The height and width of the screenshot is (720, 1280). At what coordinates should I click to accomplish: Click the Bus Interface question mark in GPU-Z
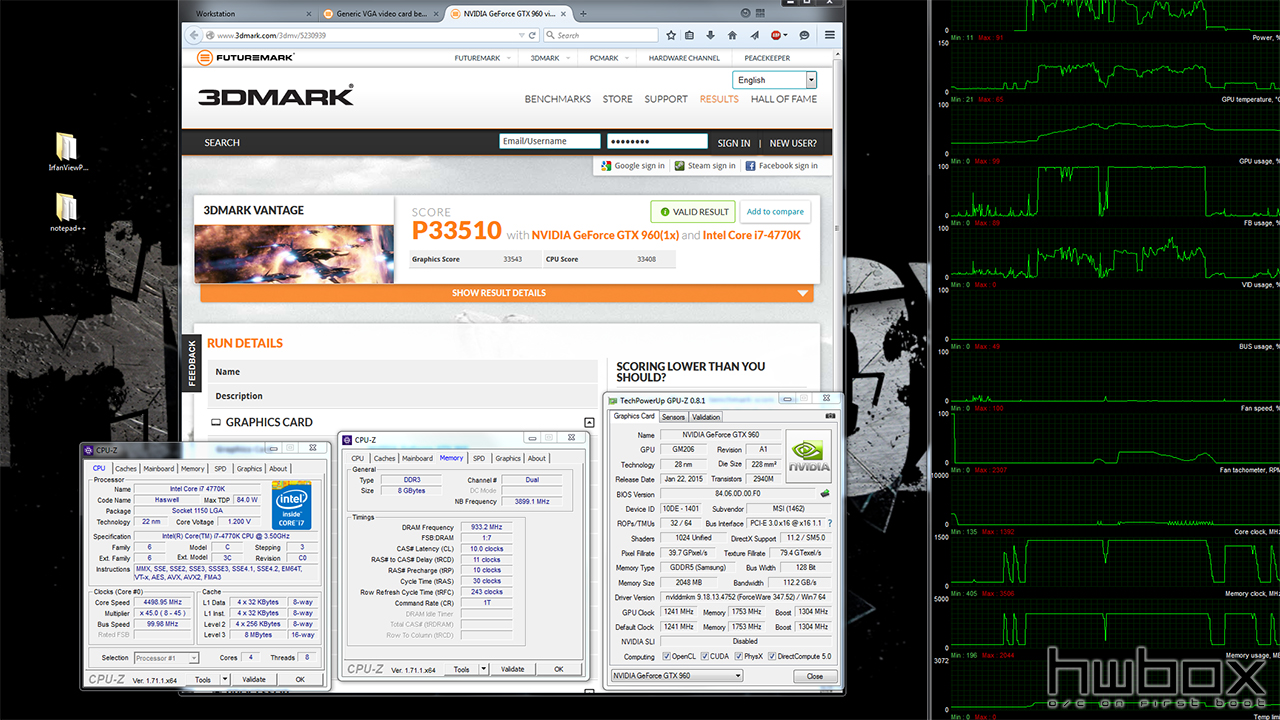tap(829, 523)
